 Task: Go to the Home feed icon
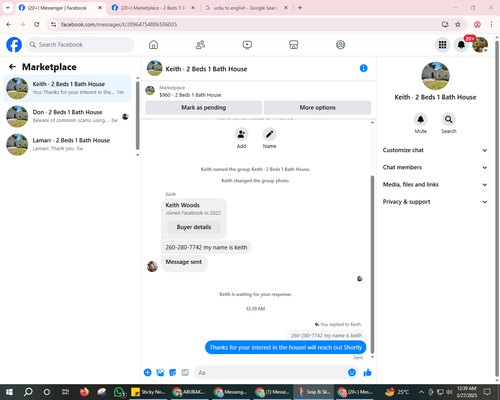tap(153, 45)
